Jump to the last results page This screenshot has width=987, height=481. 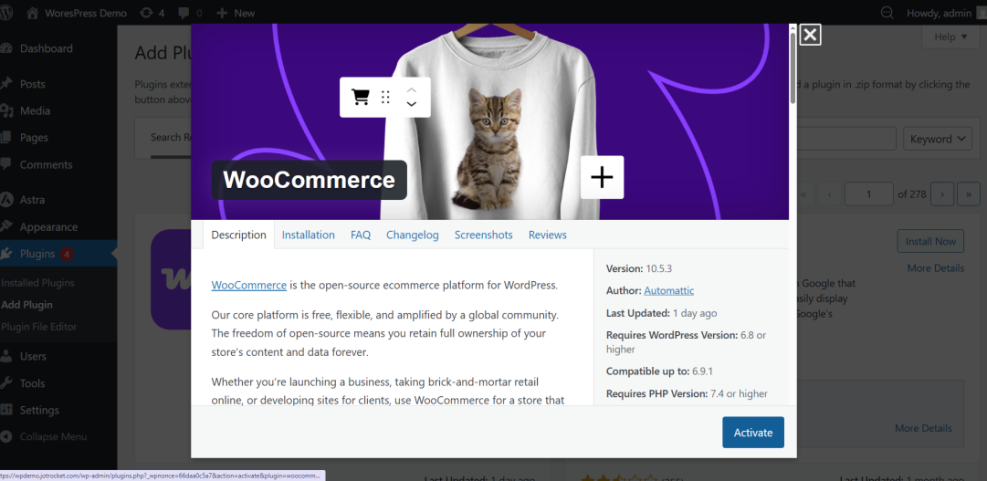[x=968, y=194]
